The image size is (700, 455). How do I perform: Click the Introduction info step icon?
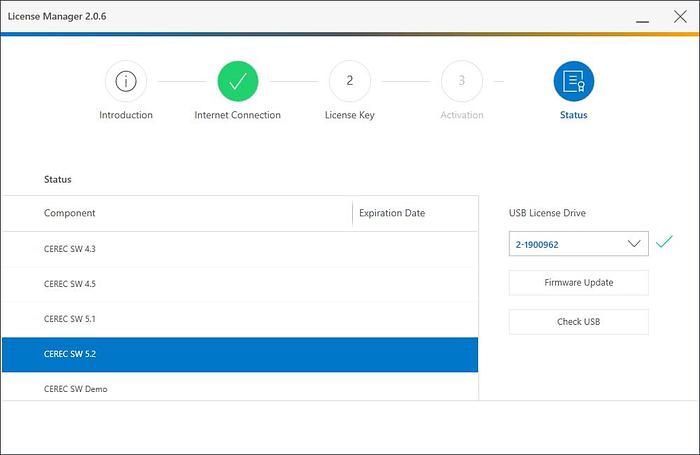click(126, 82)
